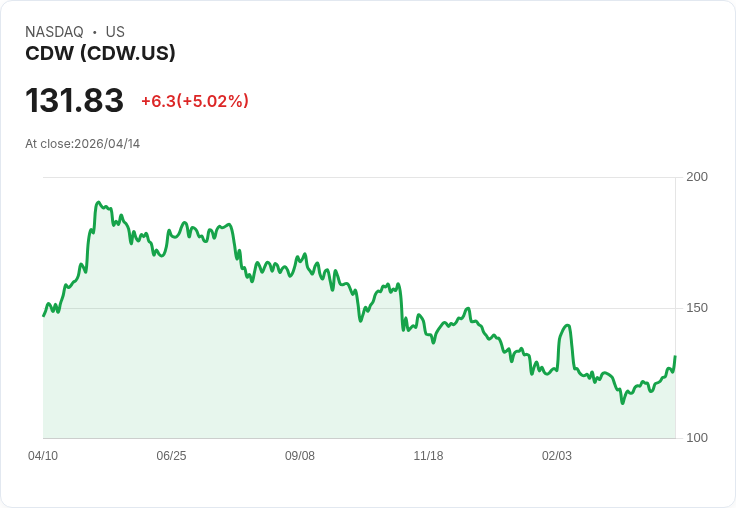The height and width of the screenshot is (508, 736).
Task: Click the starting point of the price line
Action: [x=43, y=316]
